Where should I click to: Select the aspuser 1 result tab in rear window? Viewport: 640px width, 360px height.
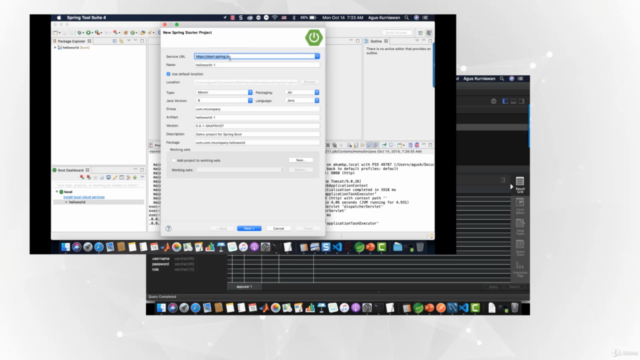[244, 287]
